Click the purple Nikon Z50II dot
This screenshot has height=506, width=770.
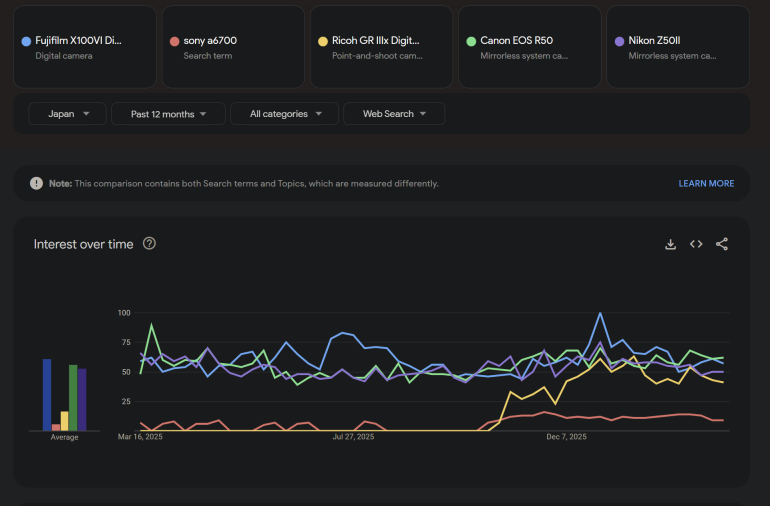click(x=619, y=41)
